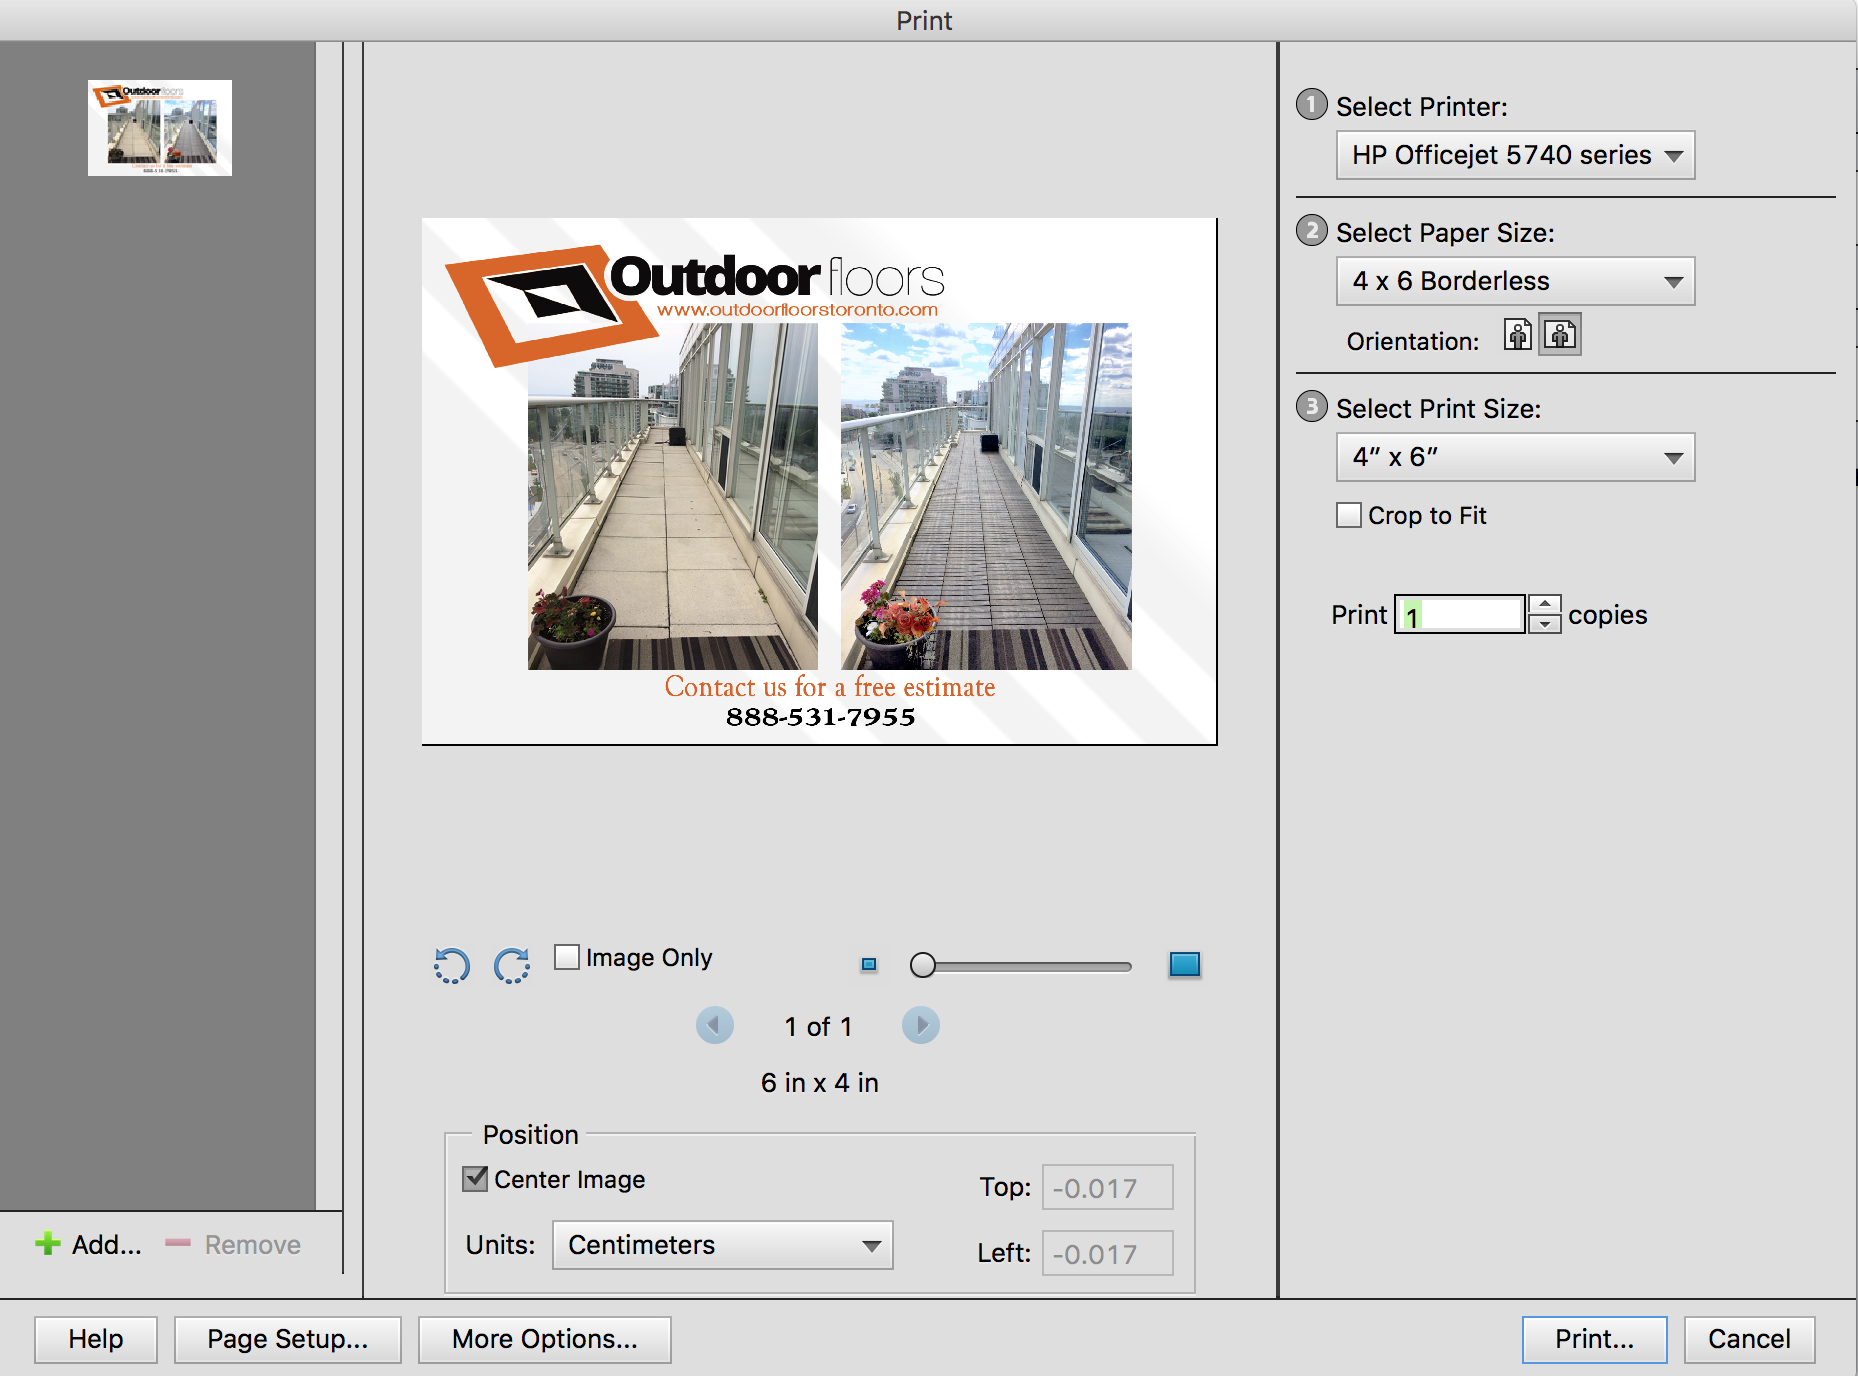Decrease the number of copies
This screenshot has height=1376, width=1858.
click(1545, 624)
